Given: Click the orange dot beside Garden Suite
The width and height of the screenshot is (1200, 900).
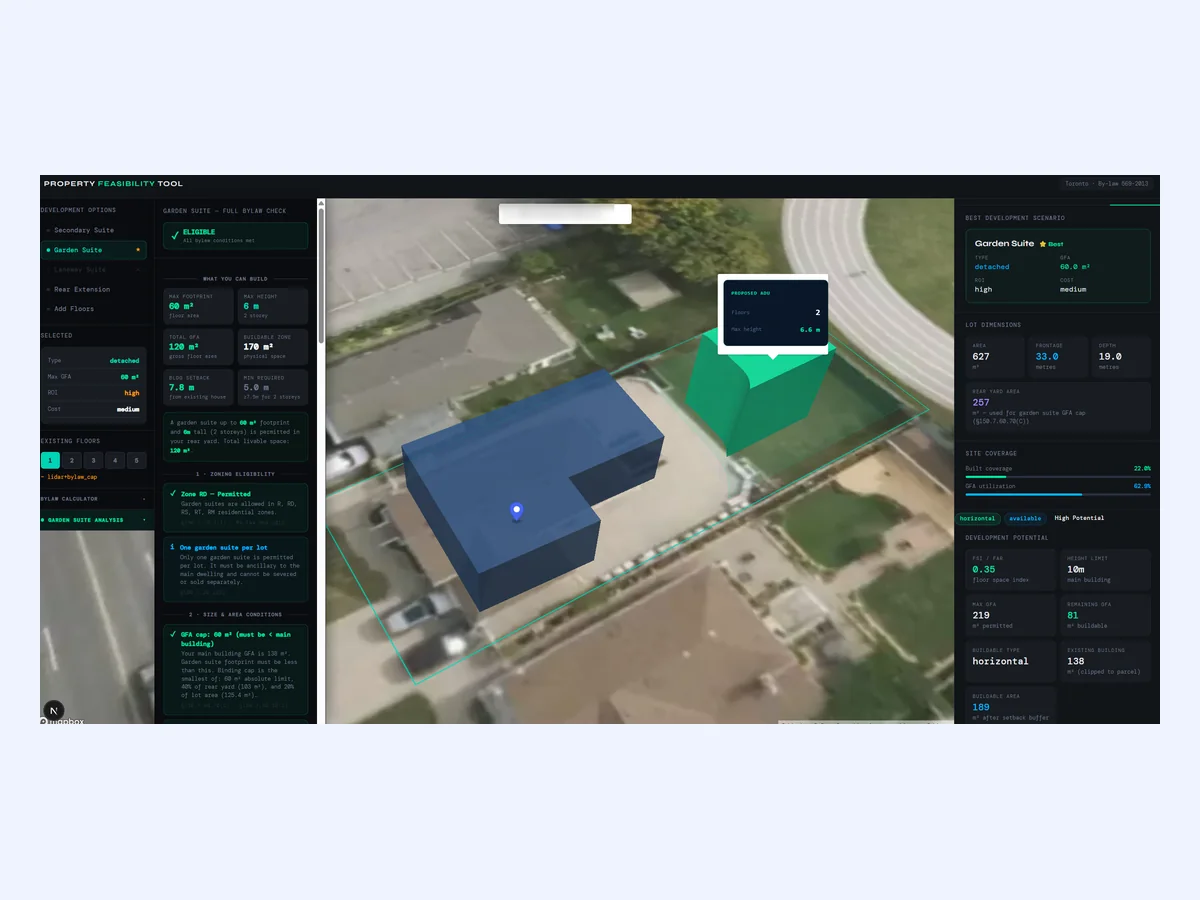Looking at the screenshot, I should point(137,250).
